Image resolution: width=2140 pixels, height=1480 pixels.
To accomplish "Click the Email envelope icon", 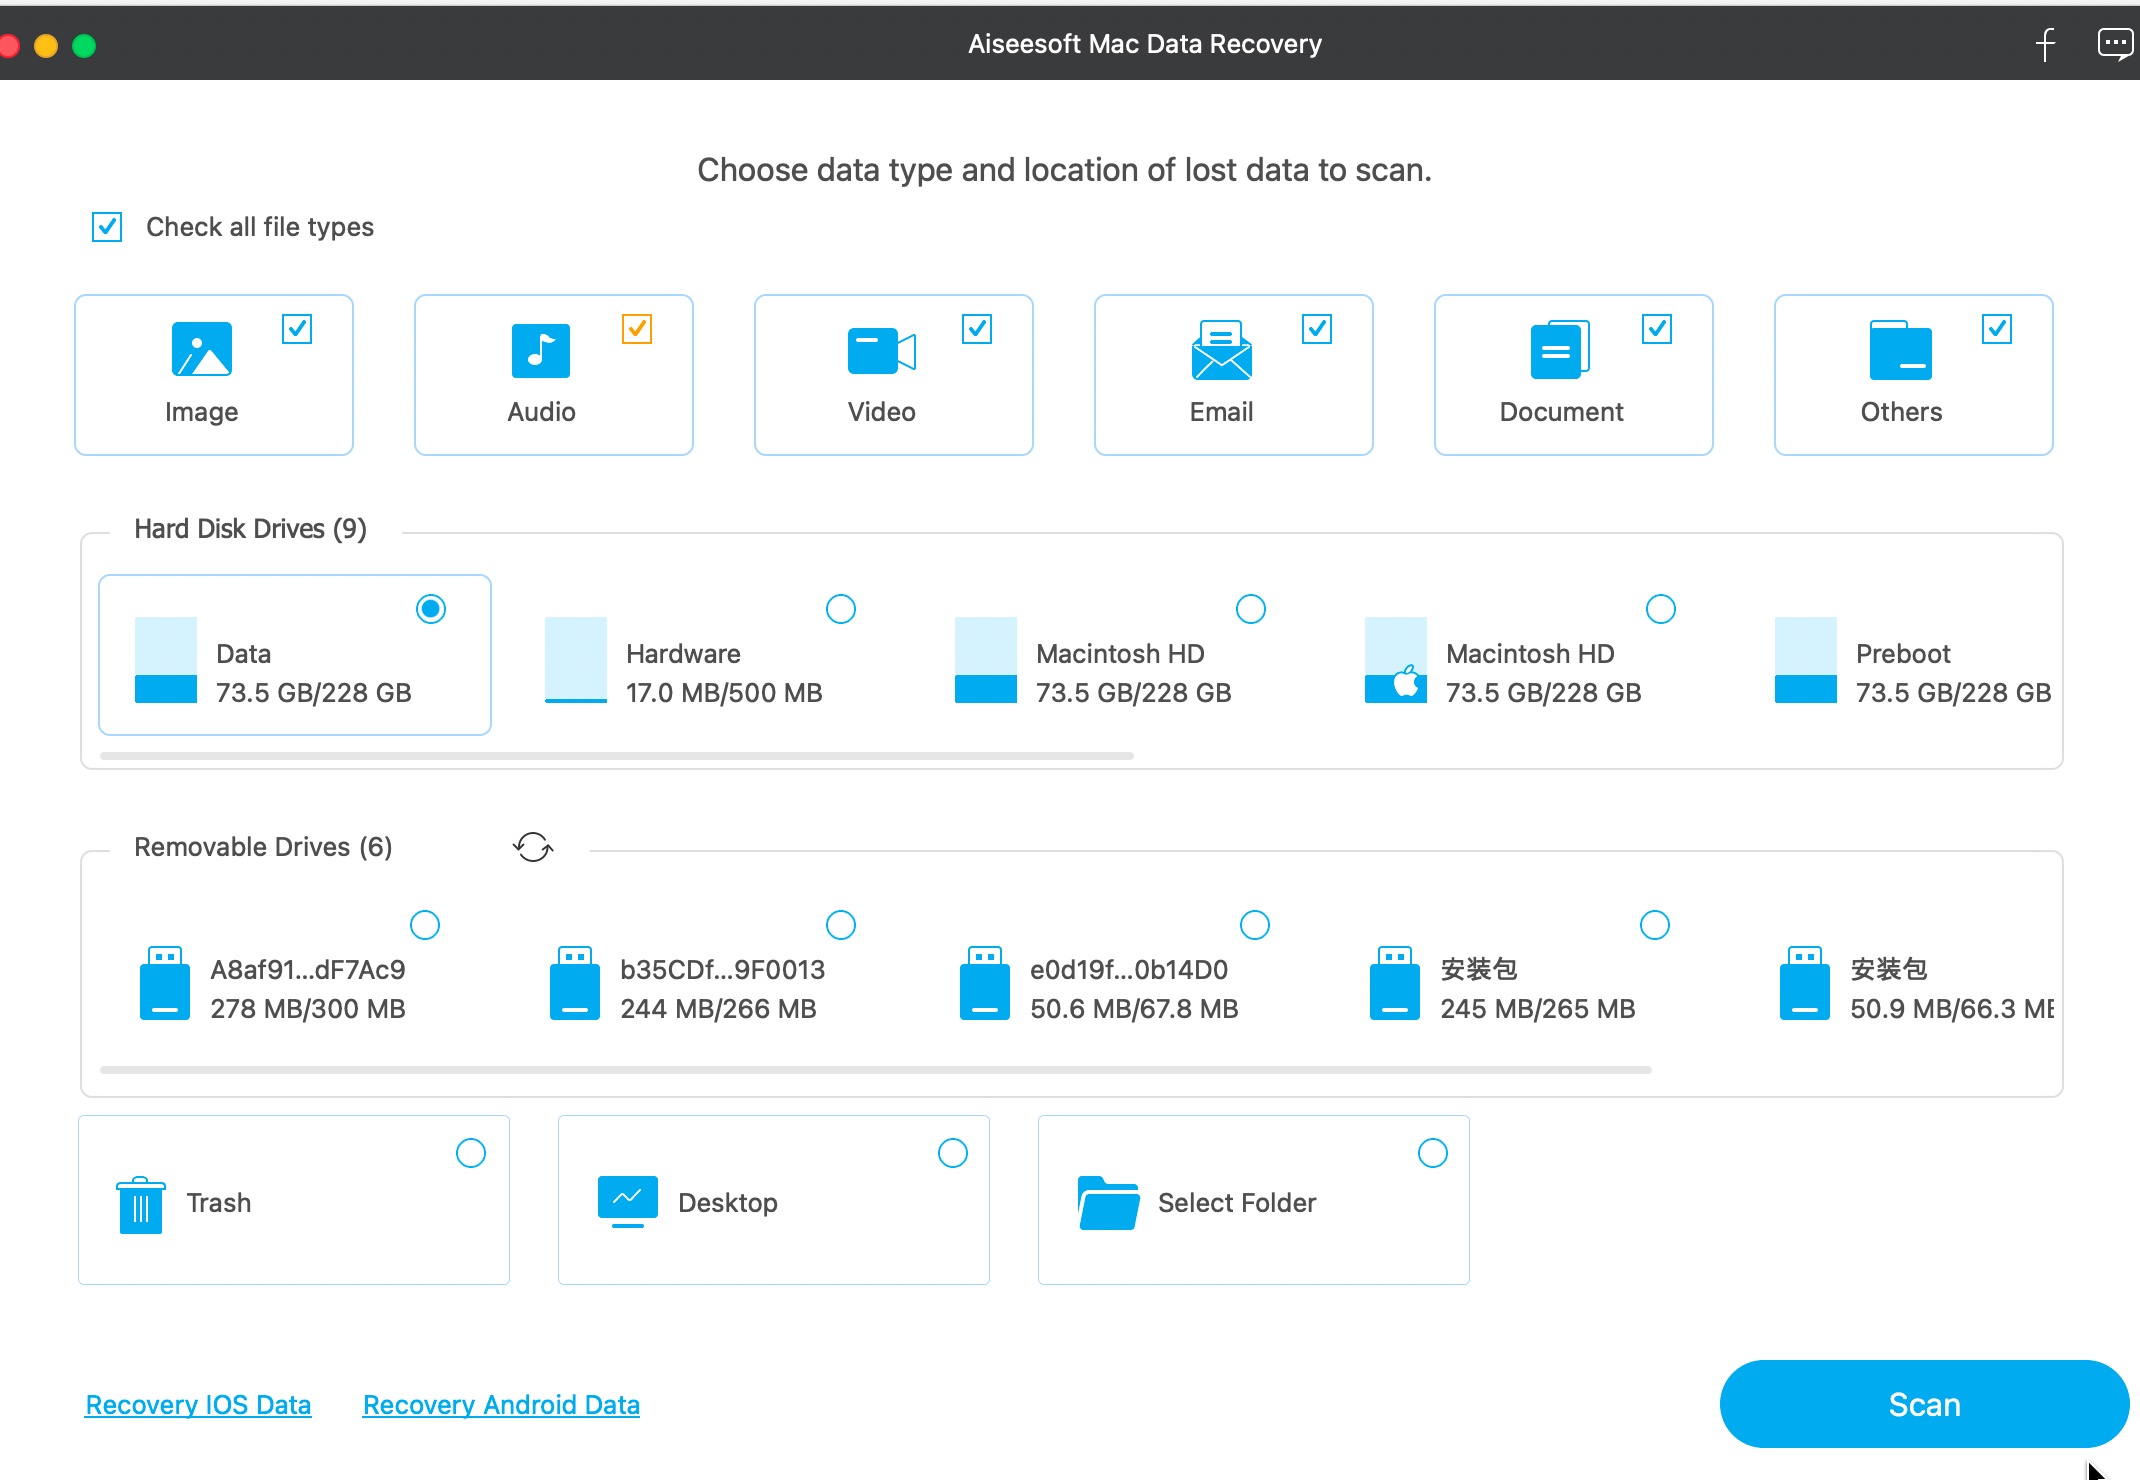I will pos(1221,350).
